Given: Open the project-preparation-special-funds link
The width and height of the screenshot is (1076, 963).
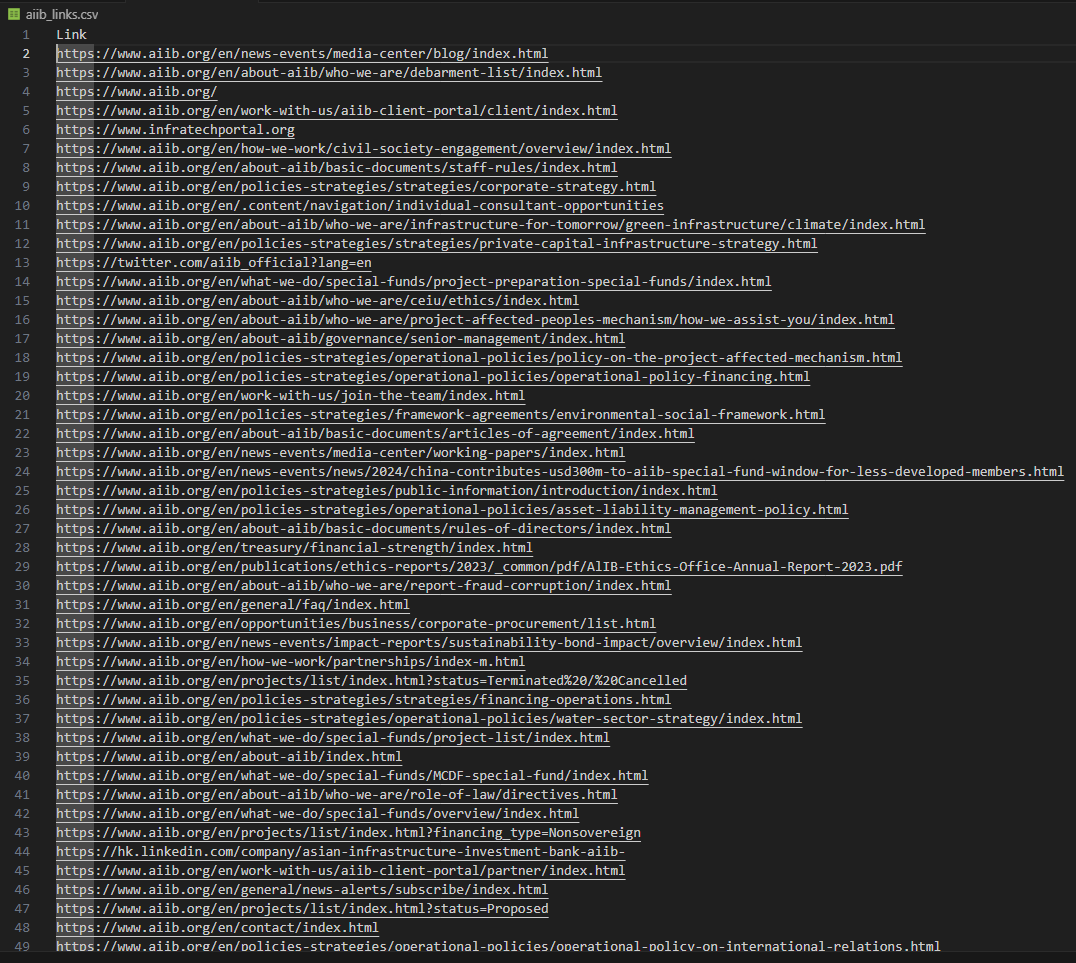Looking at the screenshot, I should [x=414, y=281].
